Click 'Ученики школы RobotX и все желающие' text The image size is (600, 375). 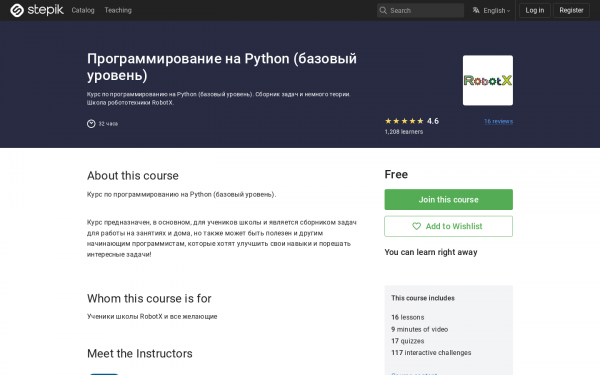pos(152,316)
